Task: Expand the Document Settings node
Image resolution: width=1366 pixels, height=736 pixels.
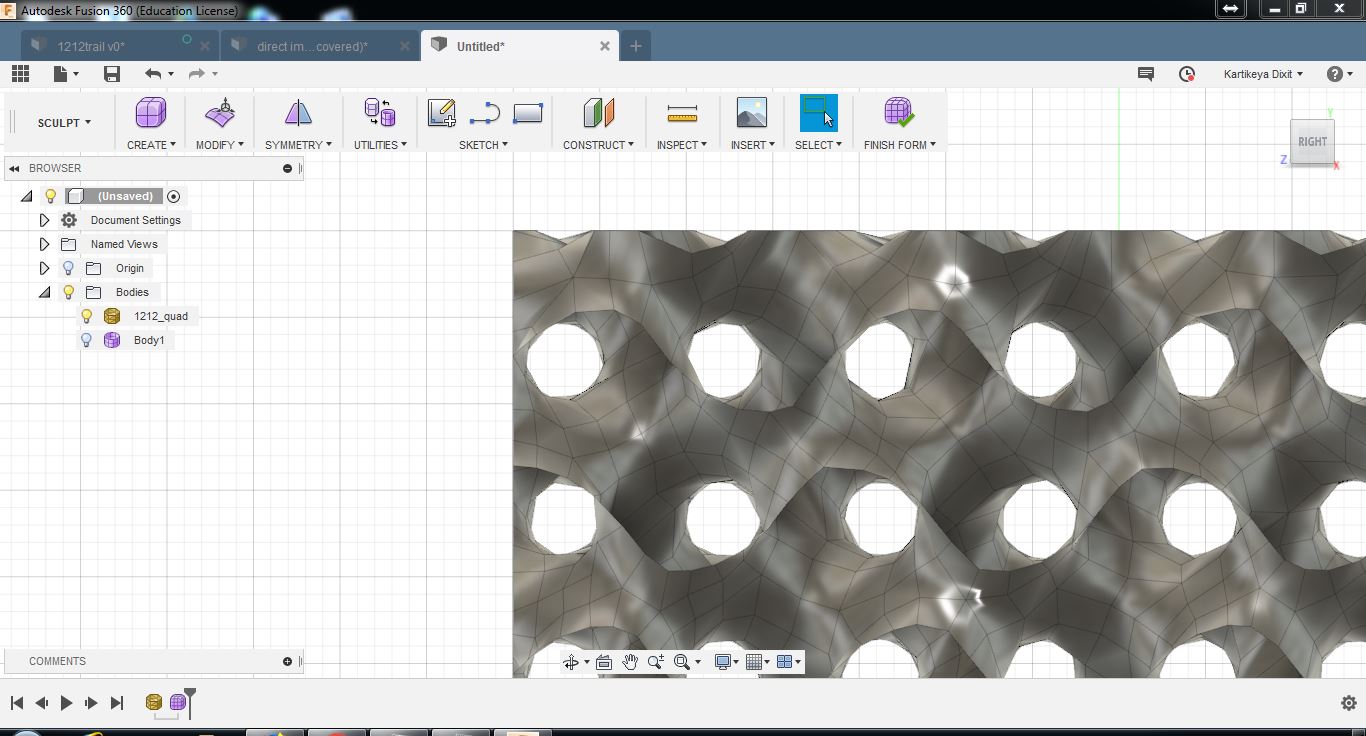Action: [x=44, y=220]
